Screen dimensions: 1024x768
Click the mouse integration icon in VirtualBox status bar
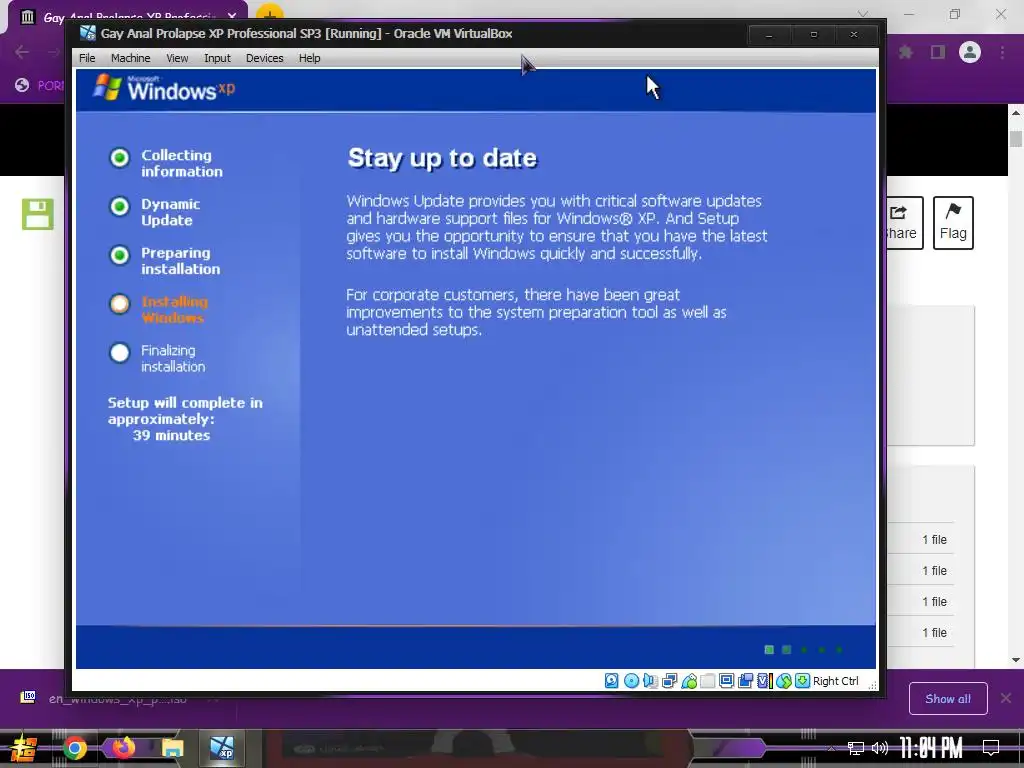784,681
